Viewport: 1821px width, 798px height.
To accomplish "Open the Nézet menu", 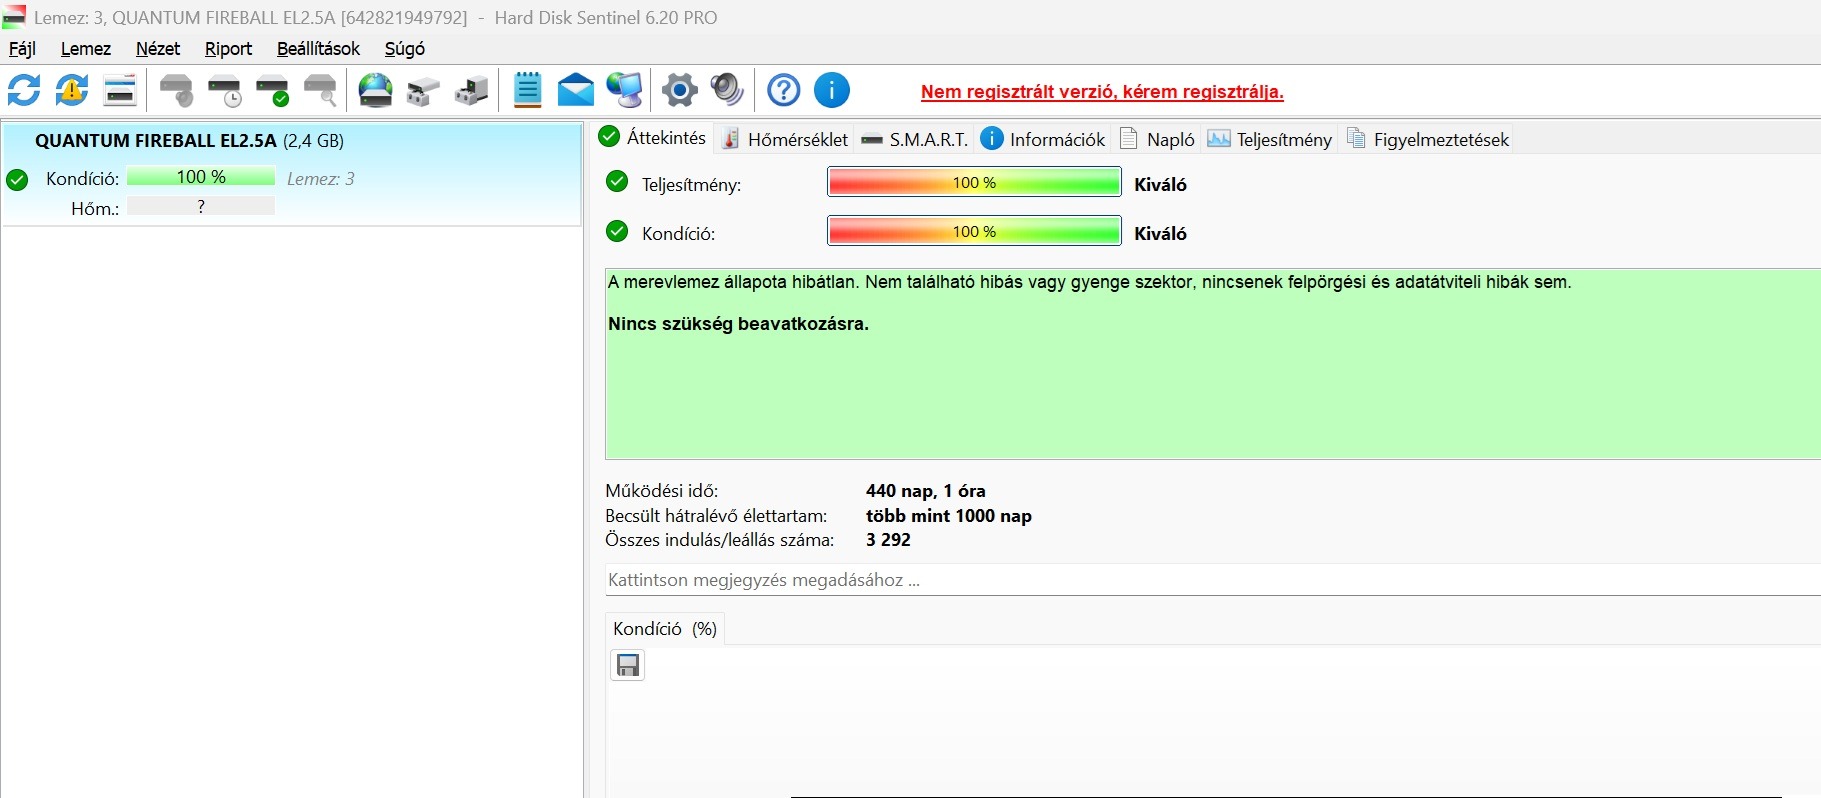I will tap(158, 49).
